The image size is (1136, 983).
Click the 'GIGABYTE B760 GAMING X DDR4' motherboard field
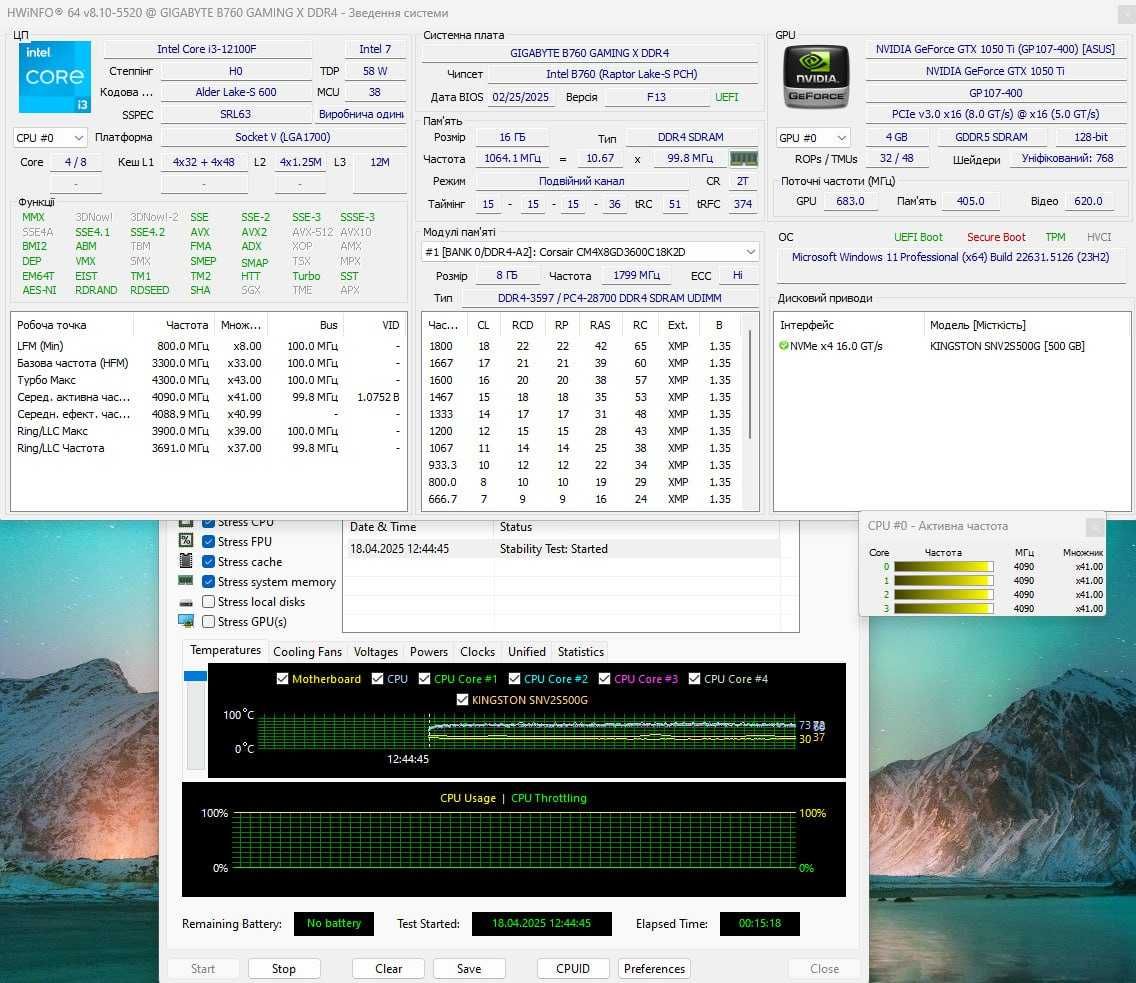(x=590, y=53)
